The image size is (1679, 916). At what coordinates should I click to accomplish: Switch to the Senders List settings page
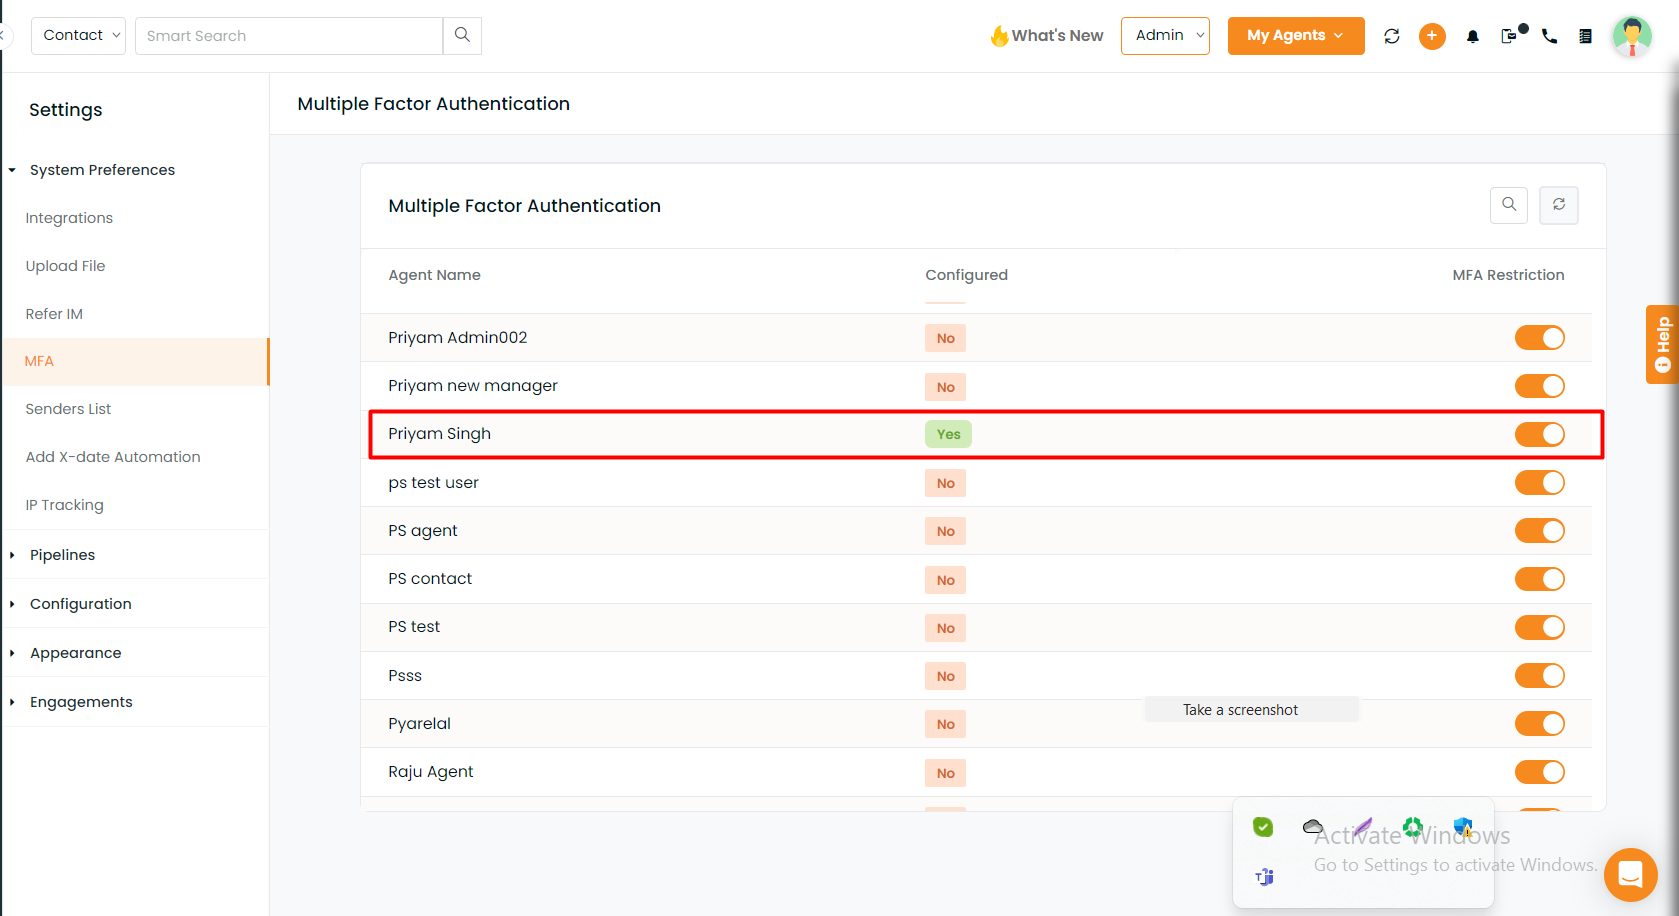coord(68,408)
